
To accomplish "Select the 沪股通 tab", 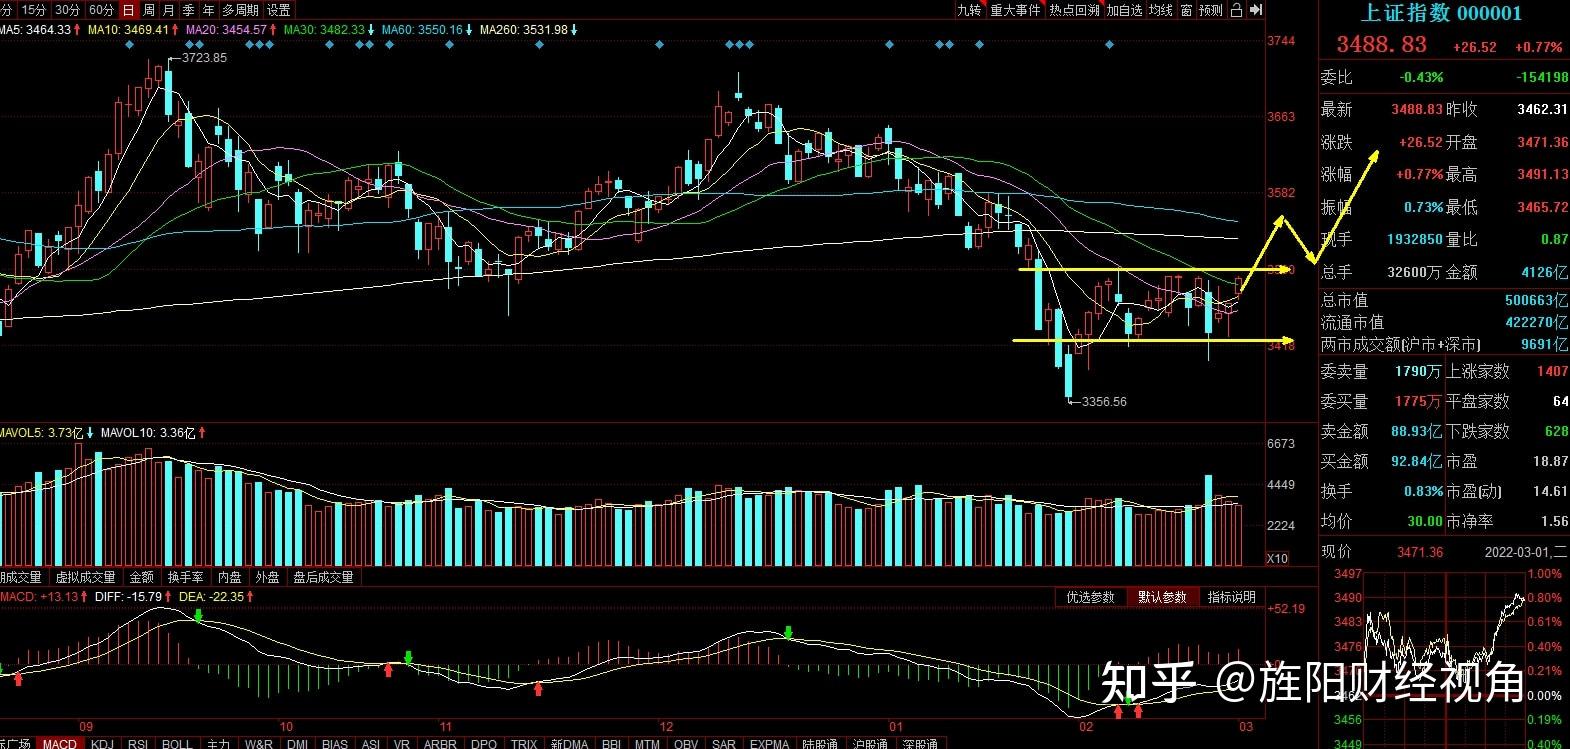I will (872, 743).
